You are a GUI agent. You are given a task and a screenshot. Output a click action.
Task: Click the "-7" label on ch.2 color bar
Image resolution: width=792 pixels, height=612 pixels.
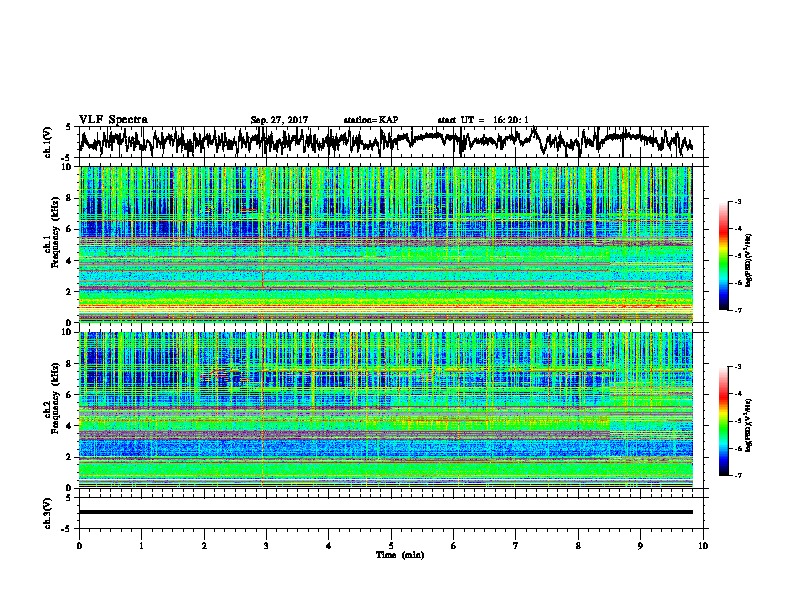[x=737, y=475]
